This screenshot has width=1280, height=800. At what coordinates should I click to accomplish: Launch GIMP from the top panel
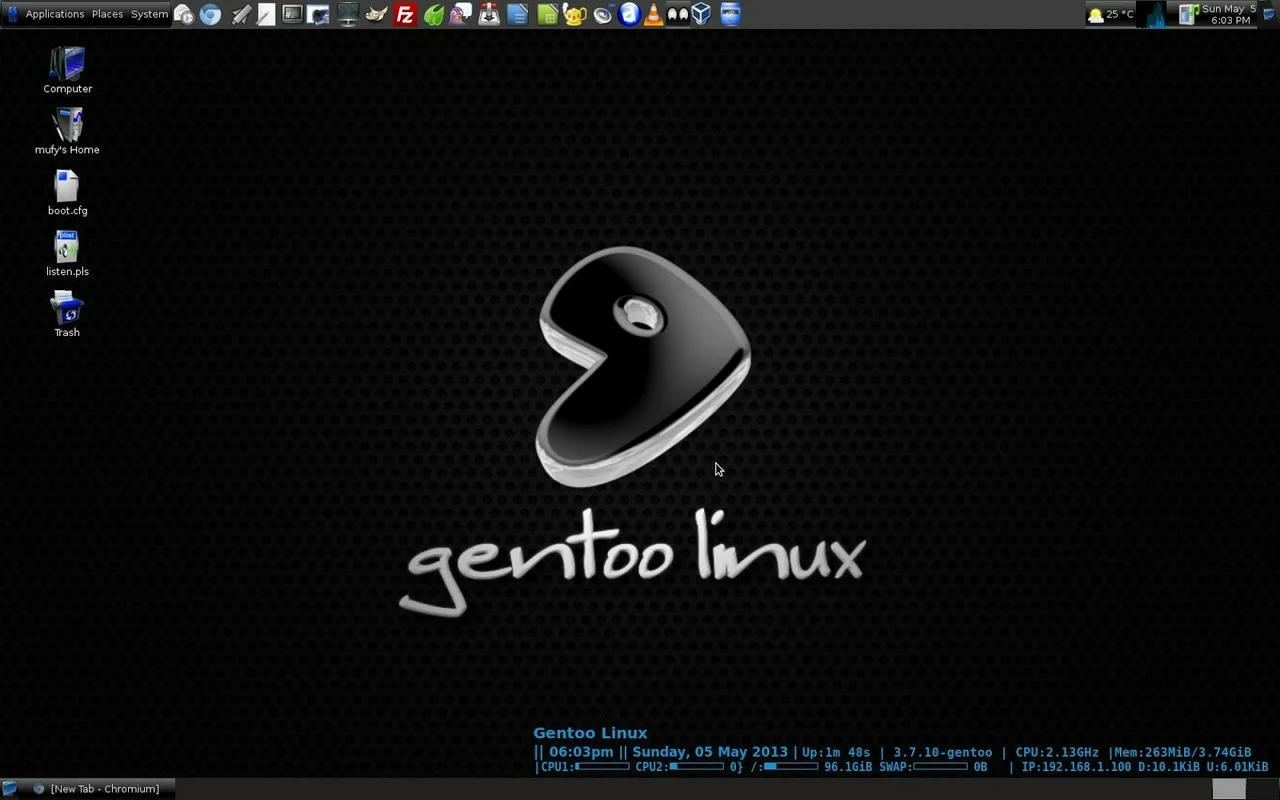pyautogui.click(x=377, y=13)
